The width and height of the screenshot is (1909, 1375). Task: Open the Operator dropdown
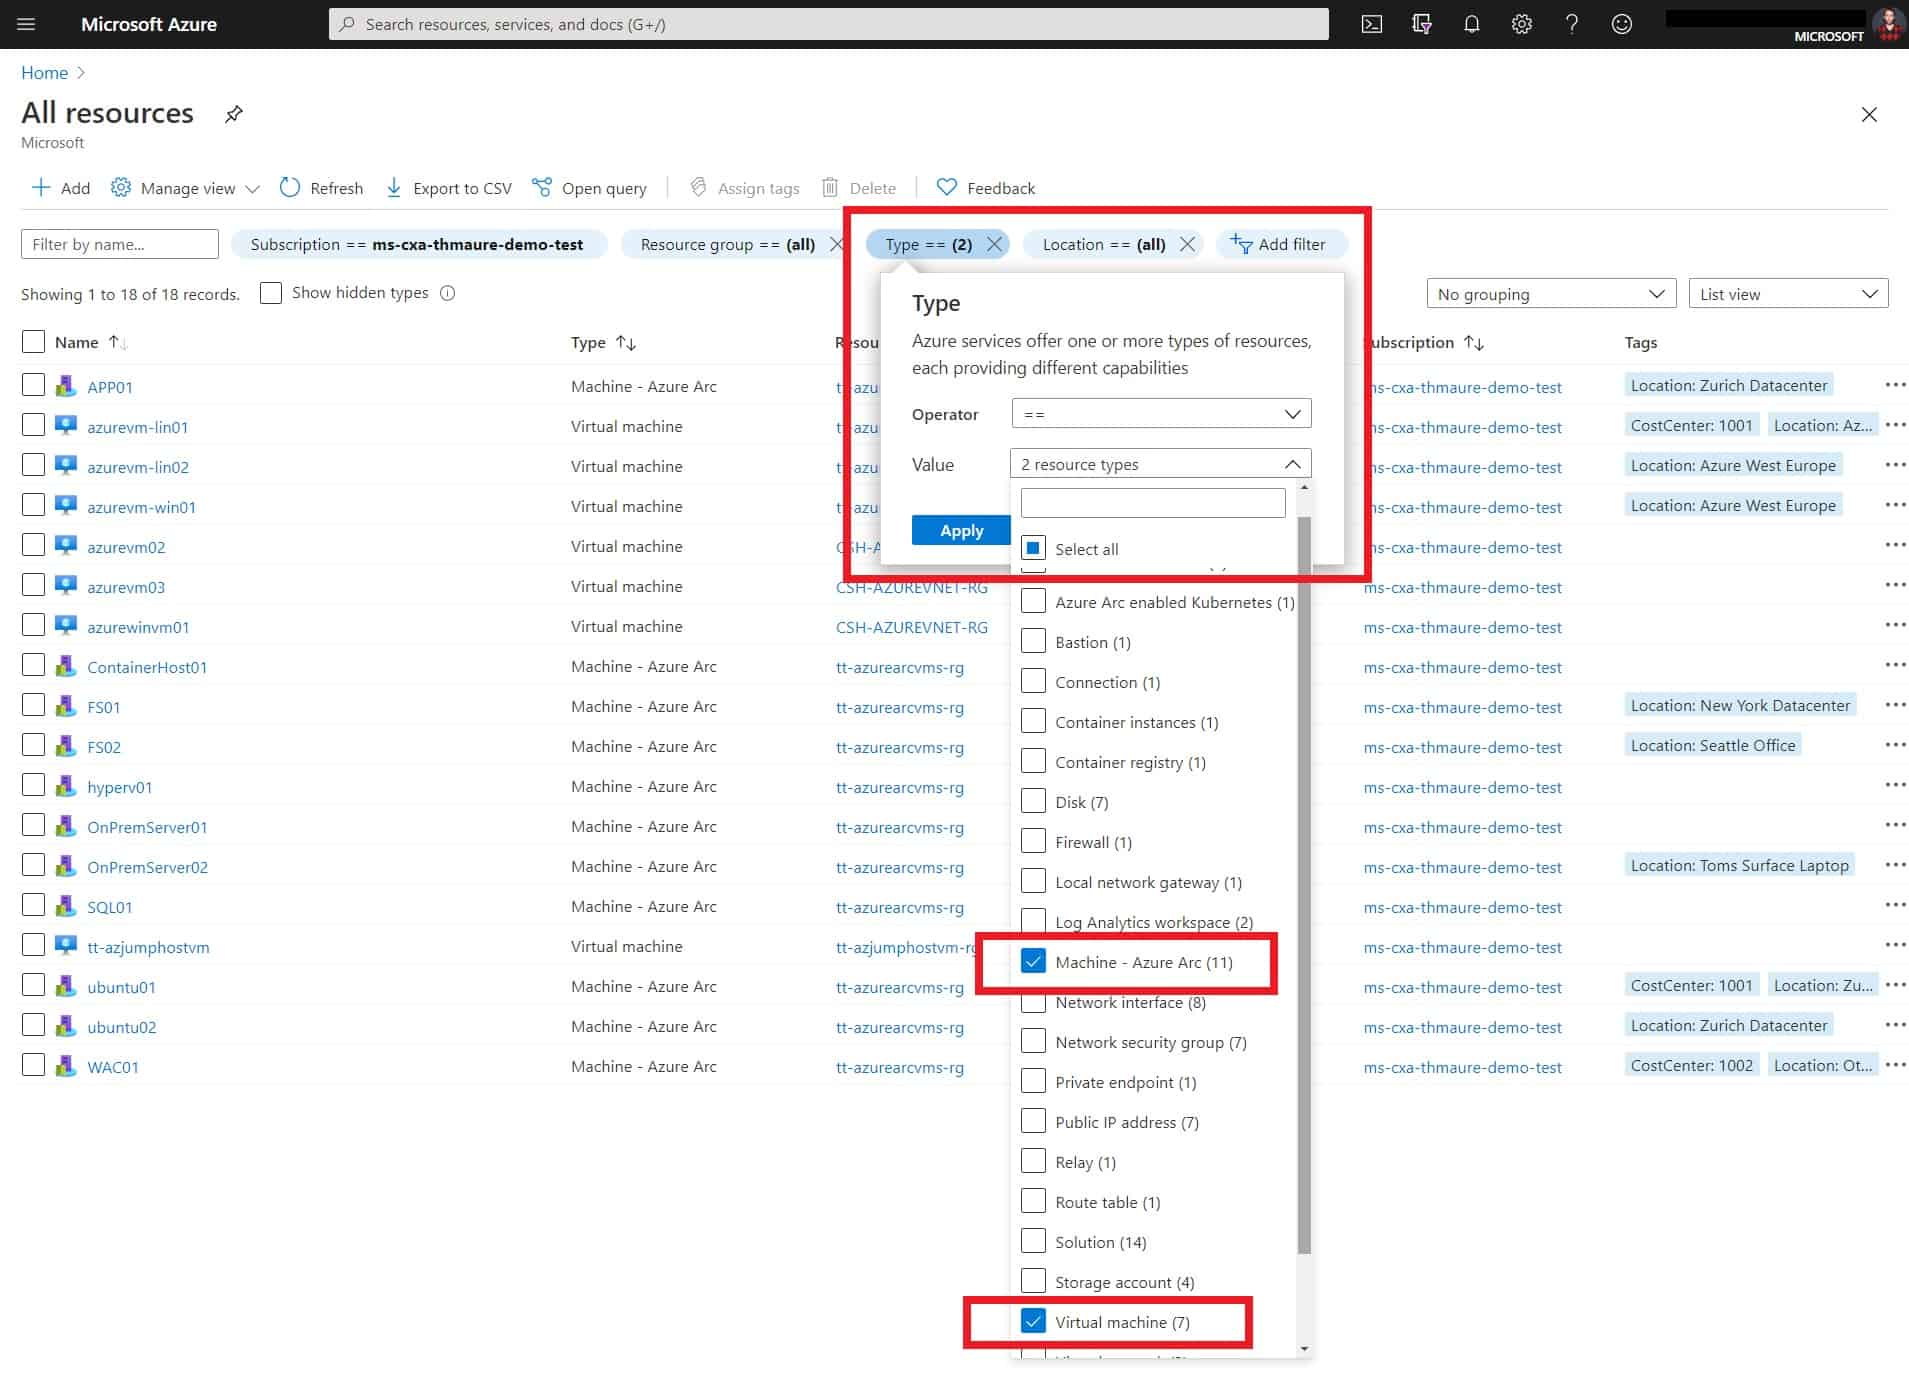pos(1161,414)
